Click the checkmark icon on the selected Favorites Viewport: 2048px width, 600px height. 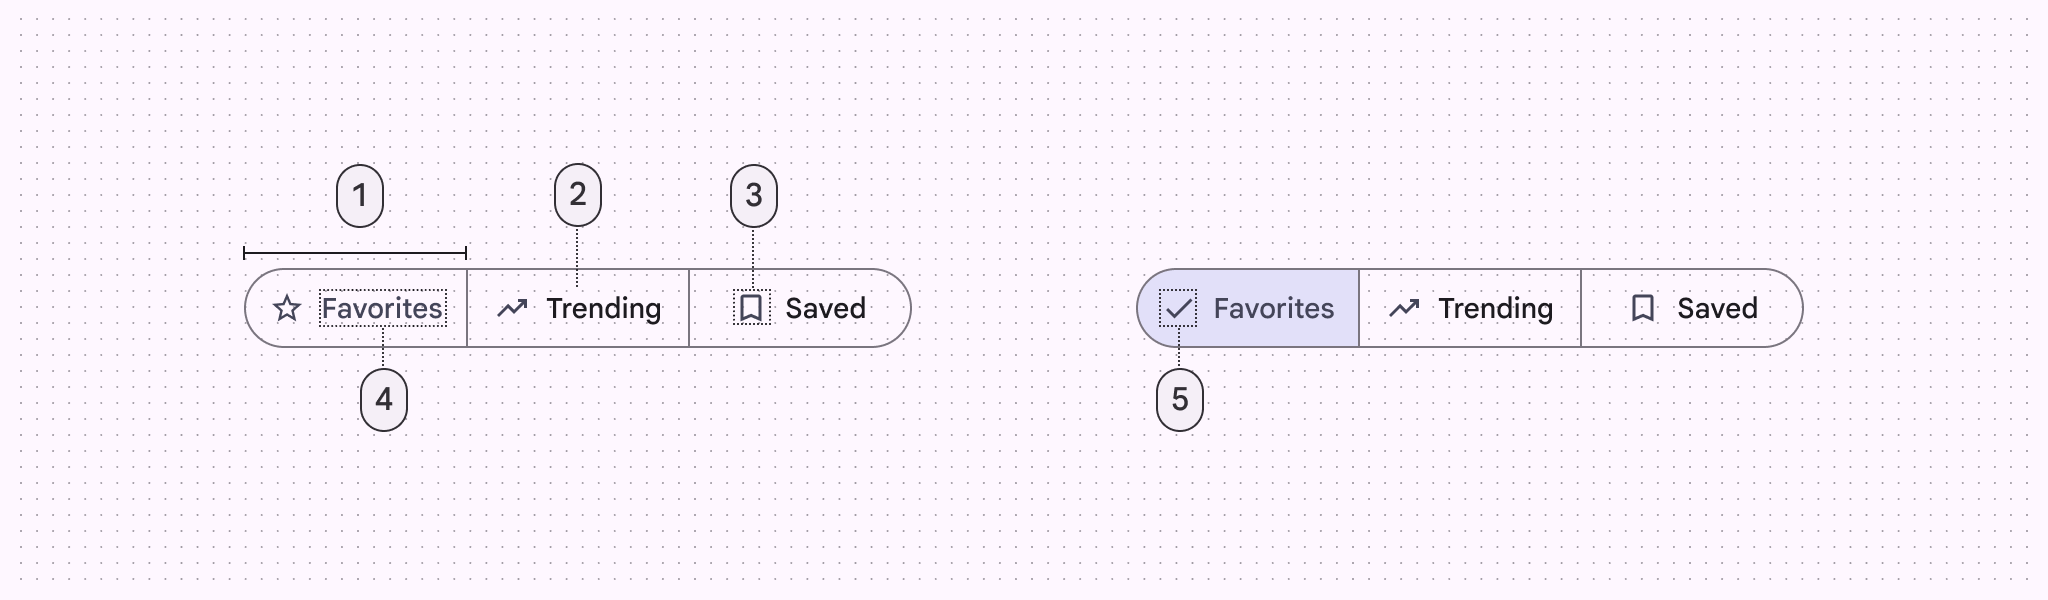(1179, 308)
